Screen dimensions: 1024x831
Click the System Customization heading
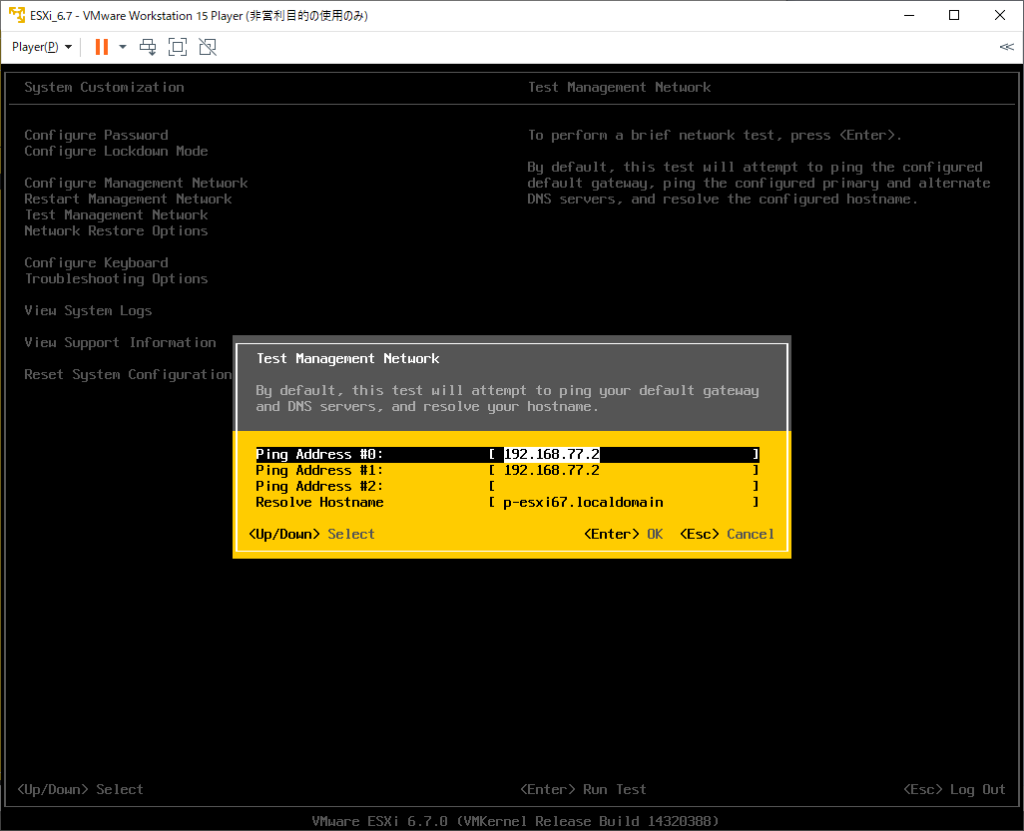104,88
